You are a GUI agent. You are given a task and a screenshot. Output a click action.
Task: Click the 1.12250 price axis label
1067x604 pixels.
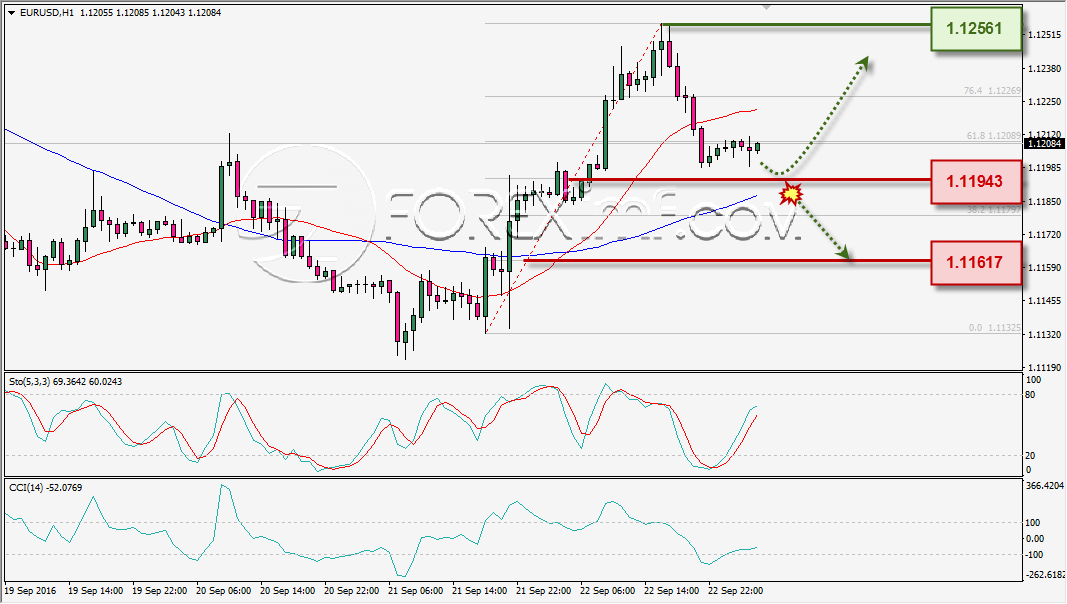pos(1045,101)
